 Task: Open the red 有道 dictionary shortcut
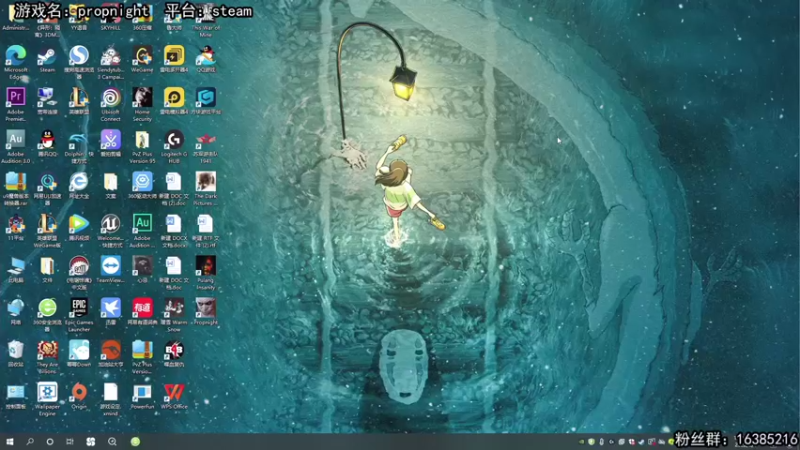point(142,308)
